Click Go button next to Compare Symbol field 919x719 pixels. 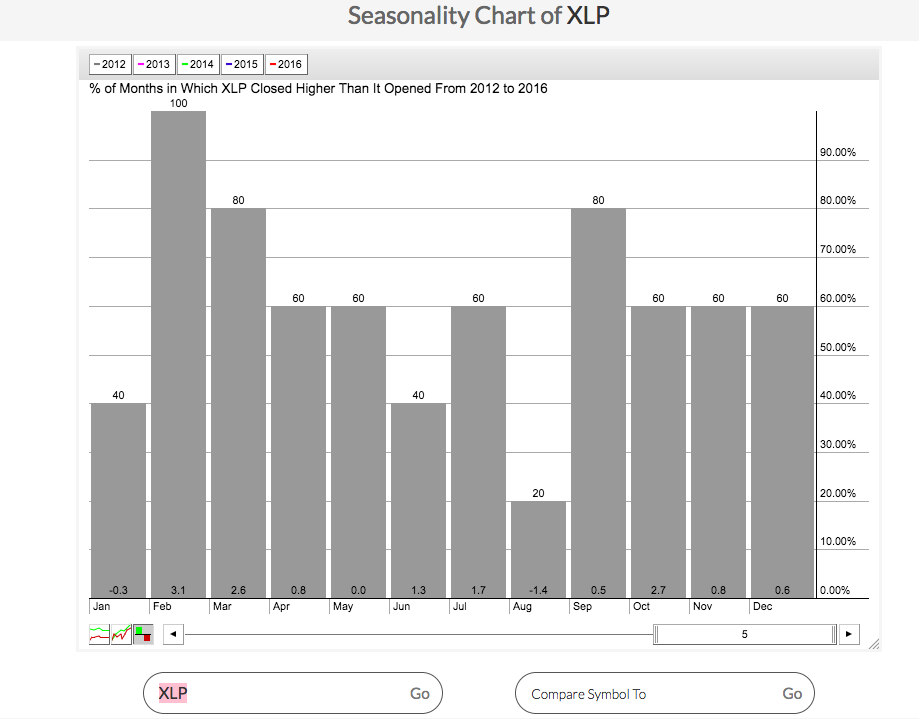792,694
